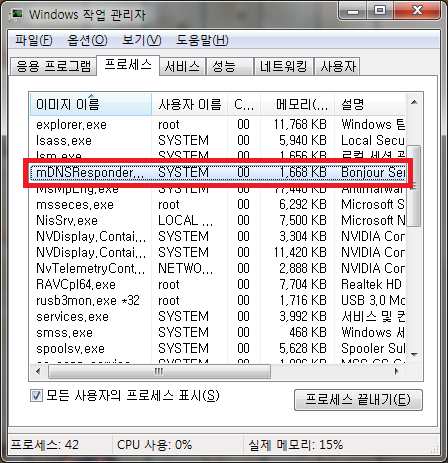
Task: Click CPU 사용: 0% in status bar
Action: point(154,445)
